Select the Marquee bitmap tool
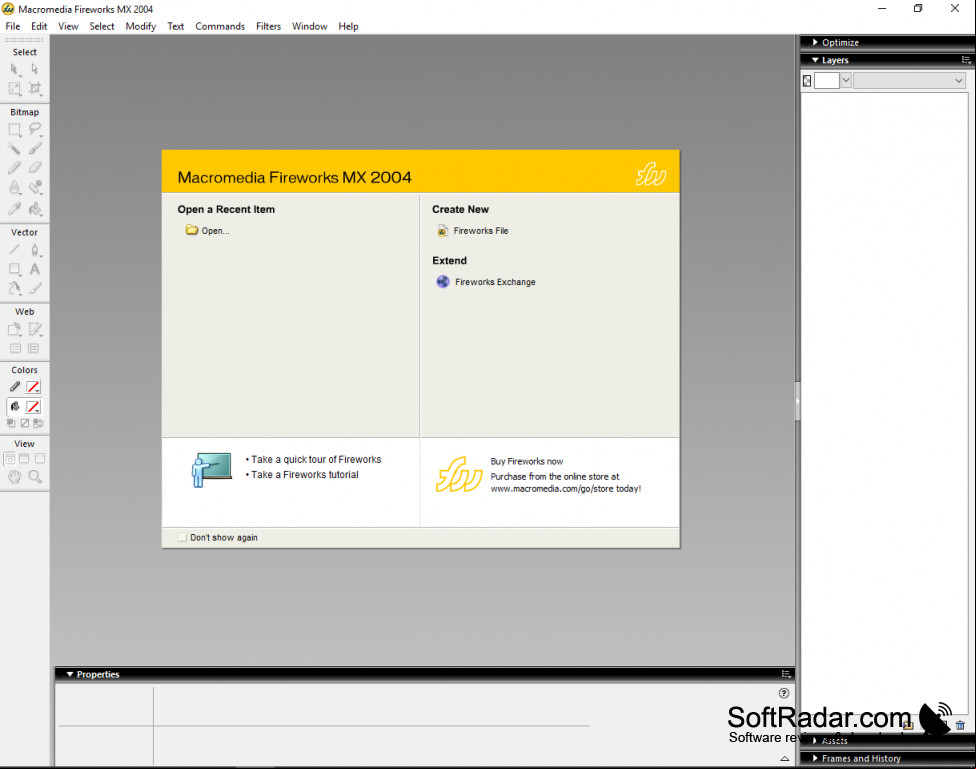This screenshot has height=769, width=976. point(14,130)
